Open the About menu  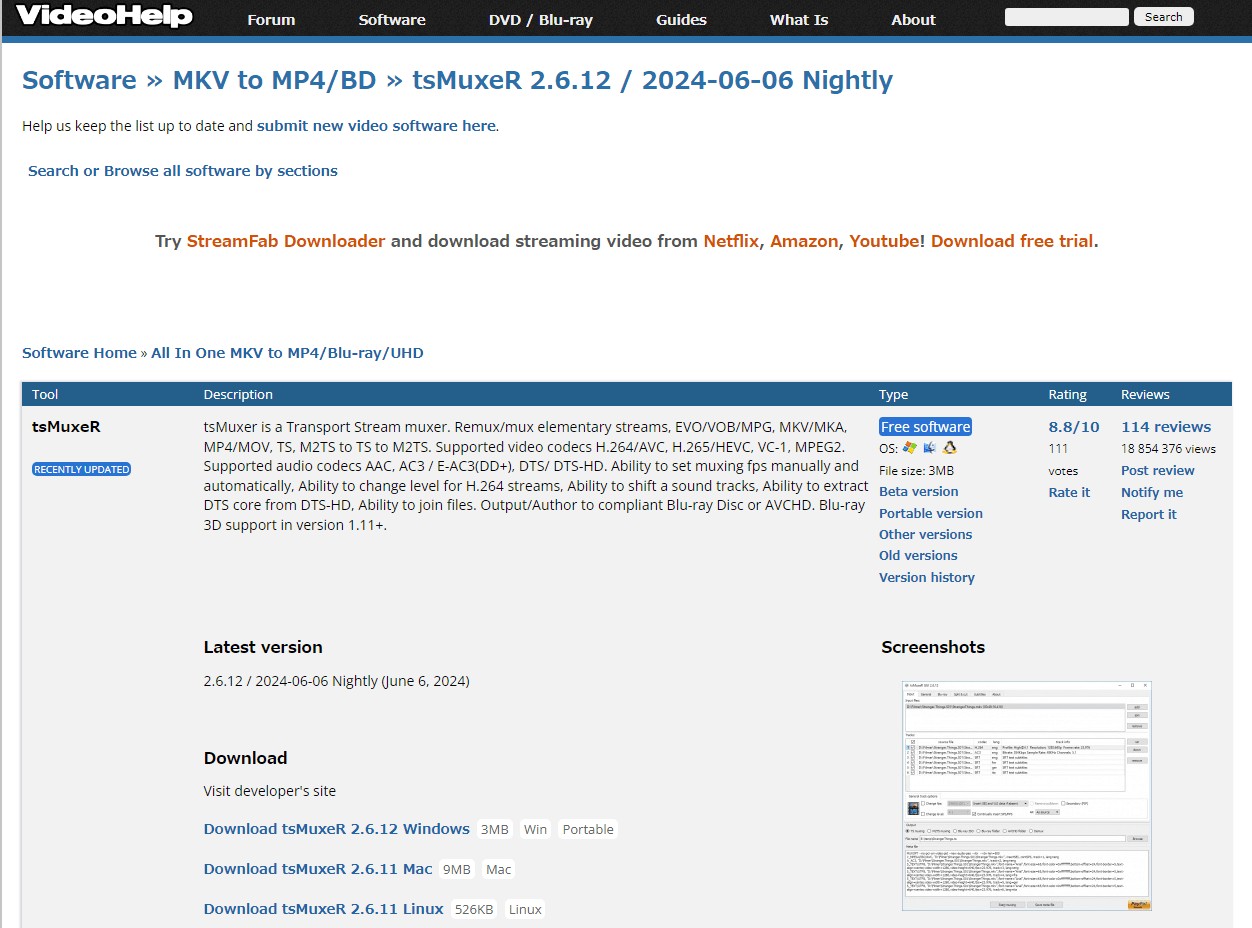tap(914, 20)
